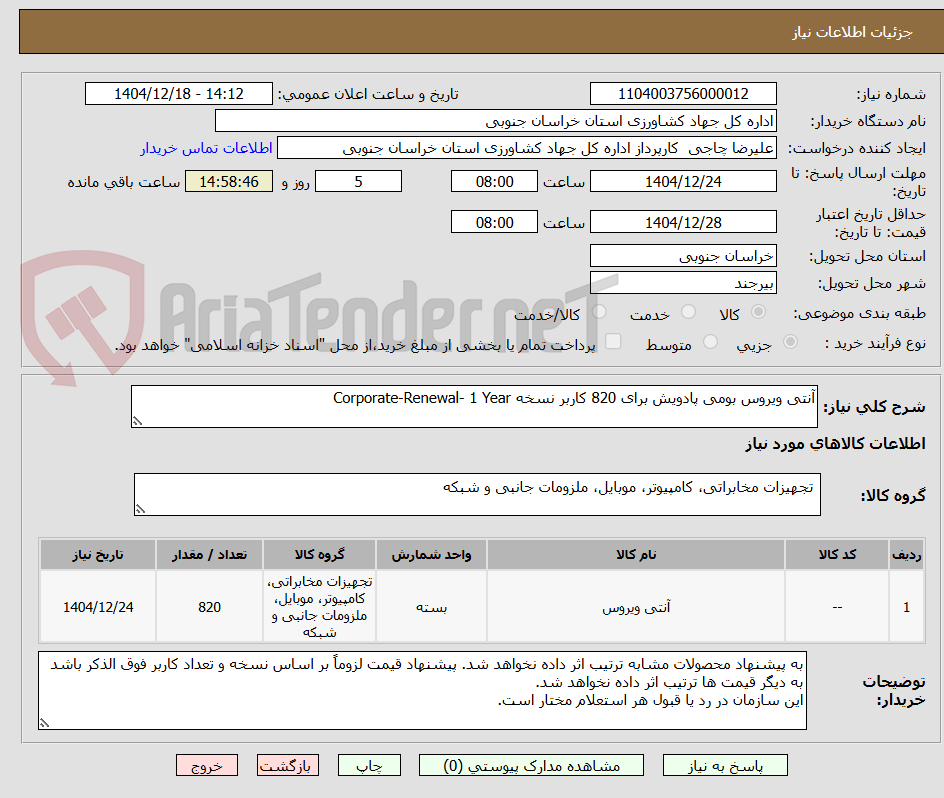Click the price validity time 08:00 field
944x798 pixels.
coord(494,222)
